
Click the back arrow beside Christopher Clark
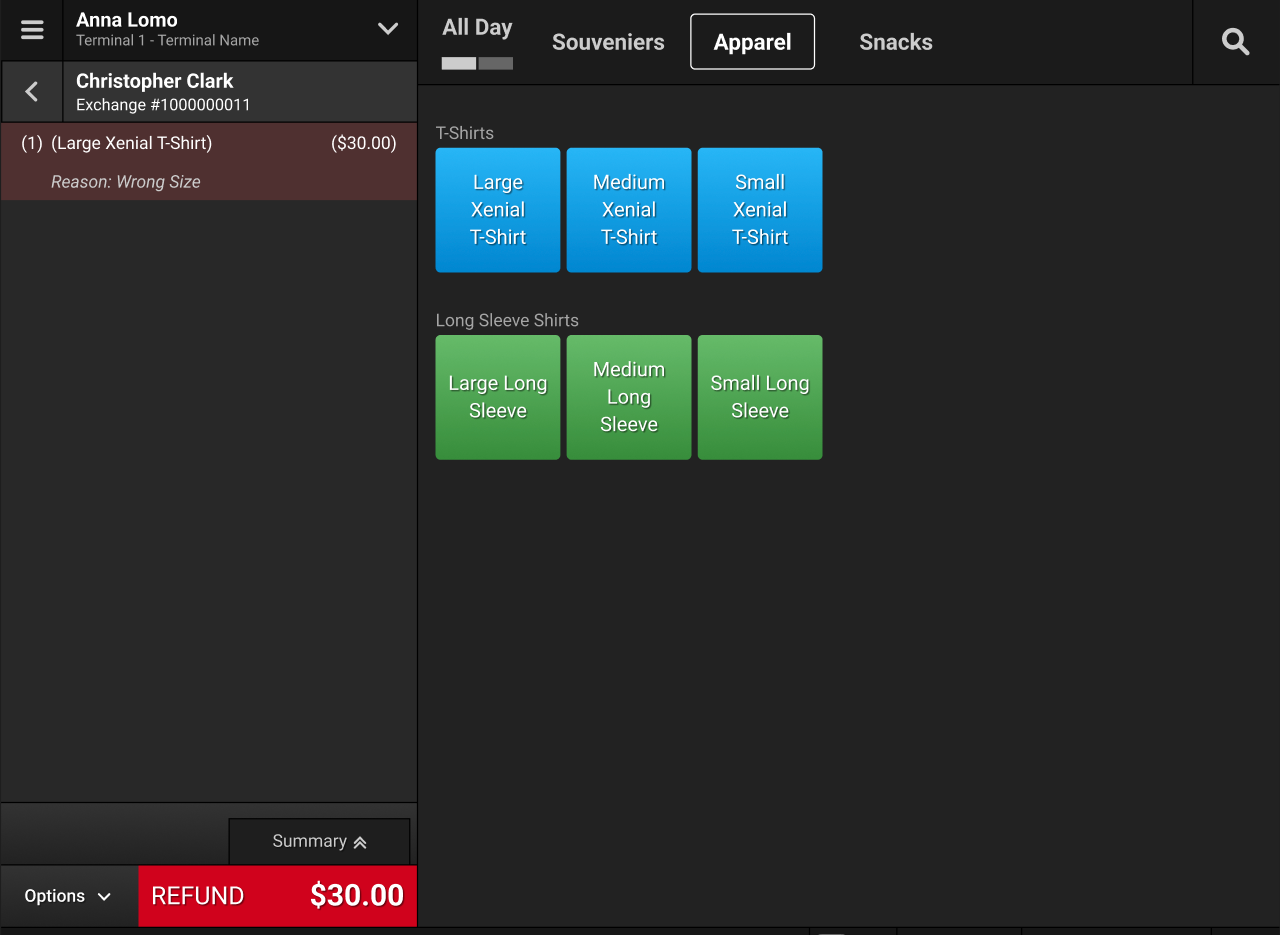click(x=32, y=92)
